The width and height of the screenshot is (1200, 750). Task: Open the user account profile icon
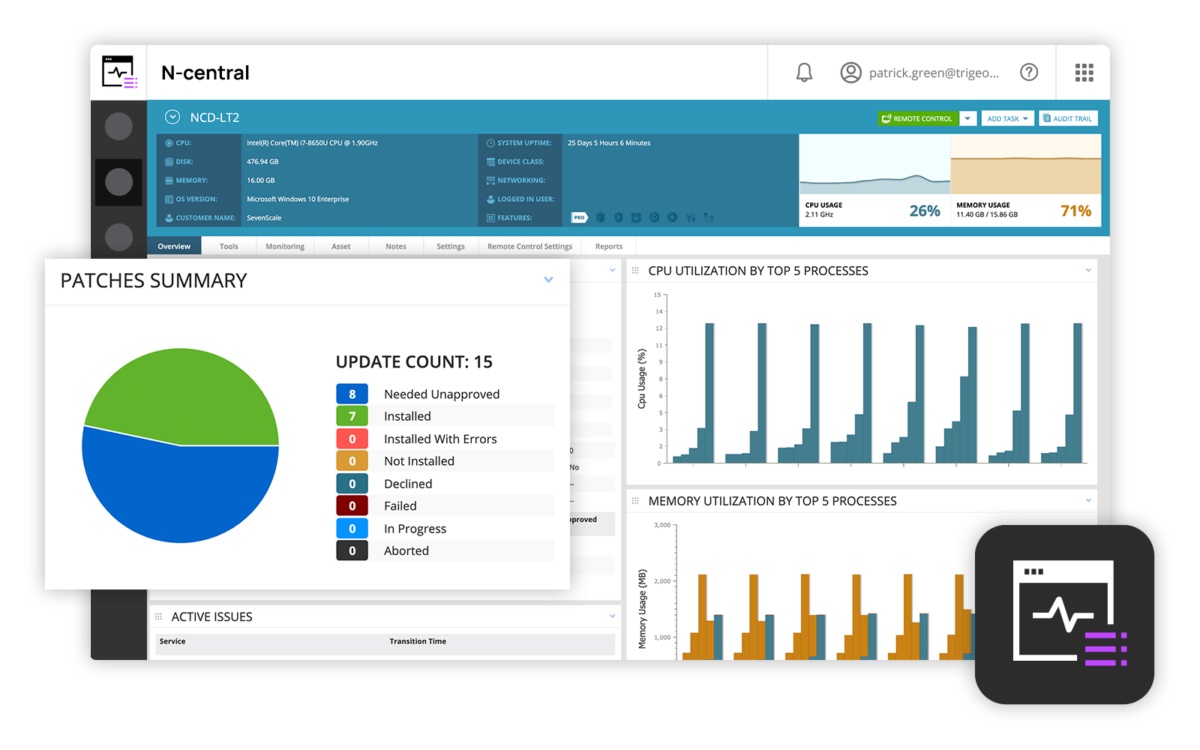click(851, 73)
